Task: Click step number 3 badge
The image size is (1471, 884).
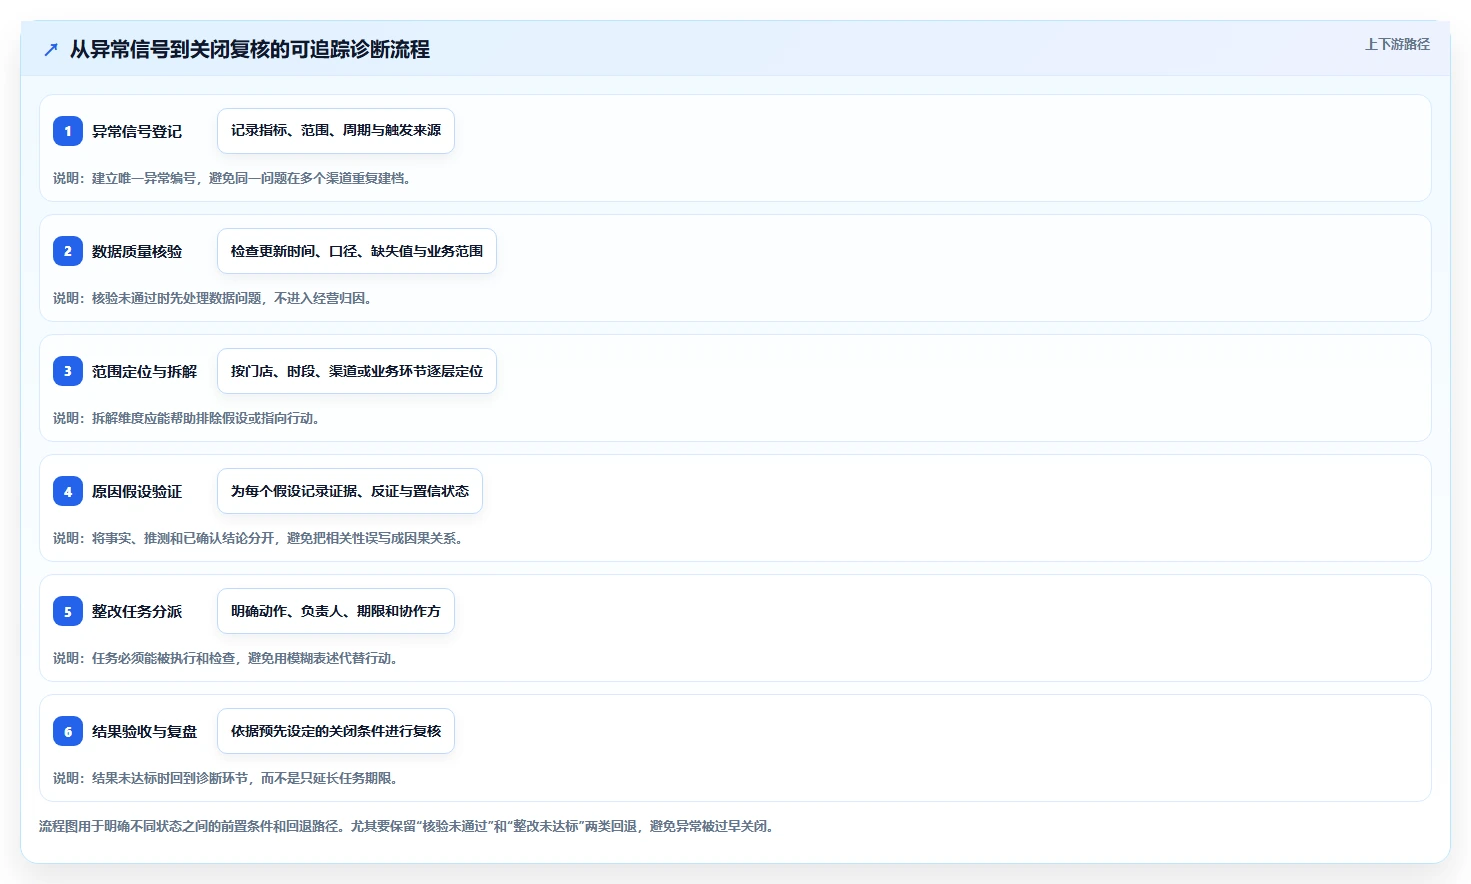Action: click(x=68, y=371)
